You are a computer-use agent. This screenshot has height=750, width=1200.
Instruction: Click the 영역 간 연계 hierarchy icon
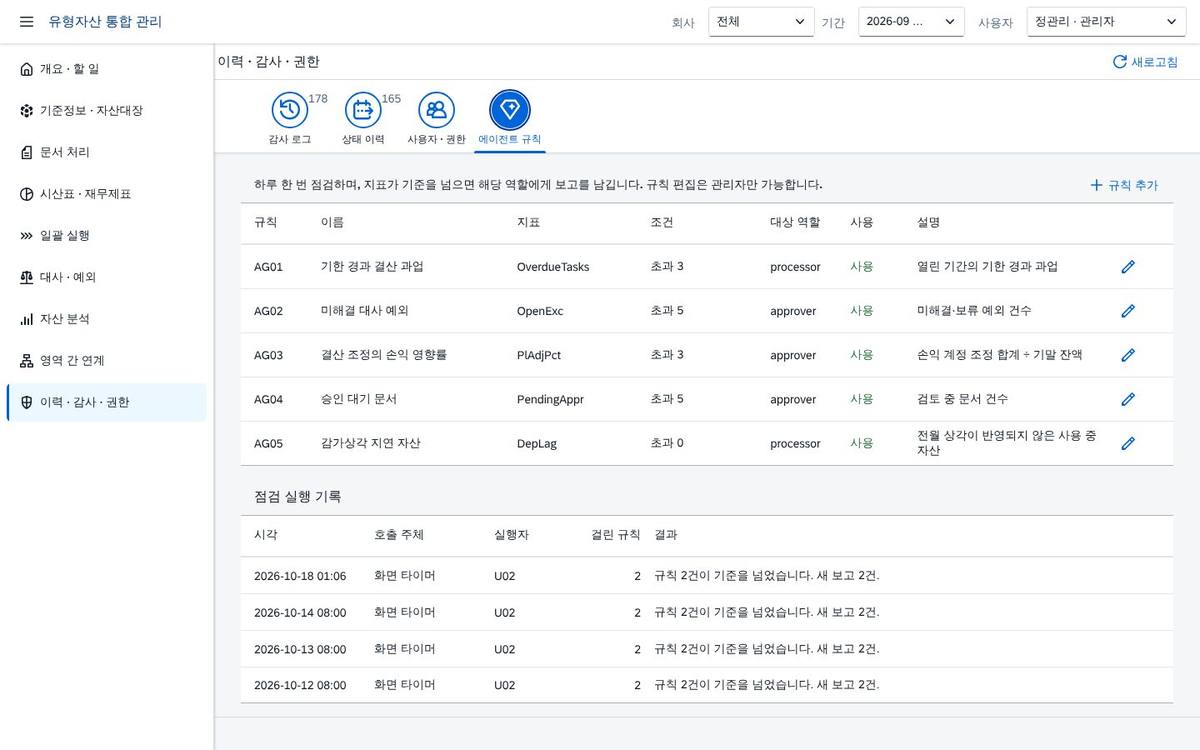[27, 361]
